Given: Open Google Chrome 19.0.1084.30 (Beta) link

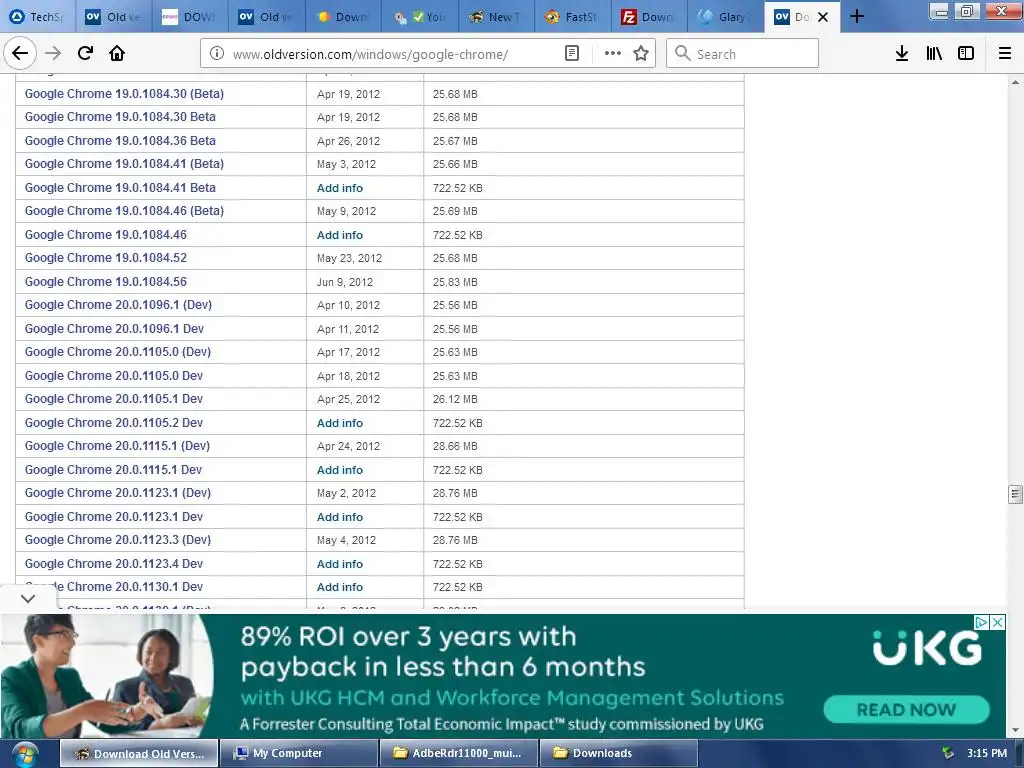Looking at the screenshot, I should tap(124, 93).
